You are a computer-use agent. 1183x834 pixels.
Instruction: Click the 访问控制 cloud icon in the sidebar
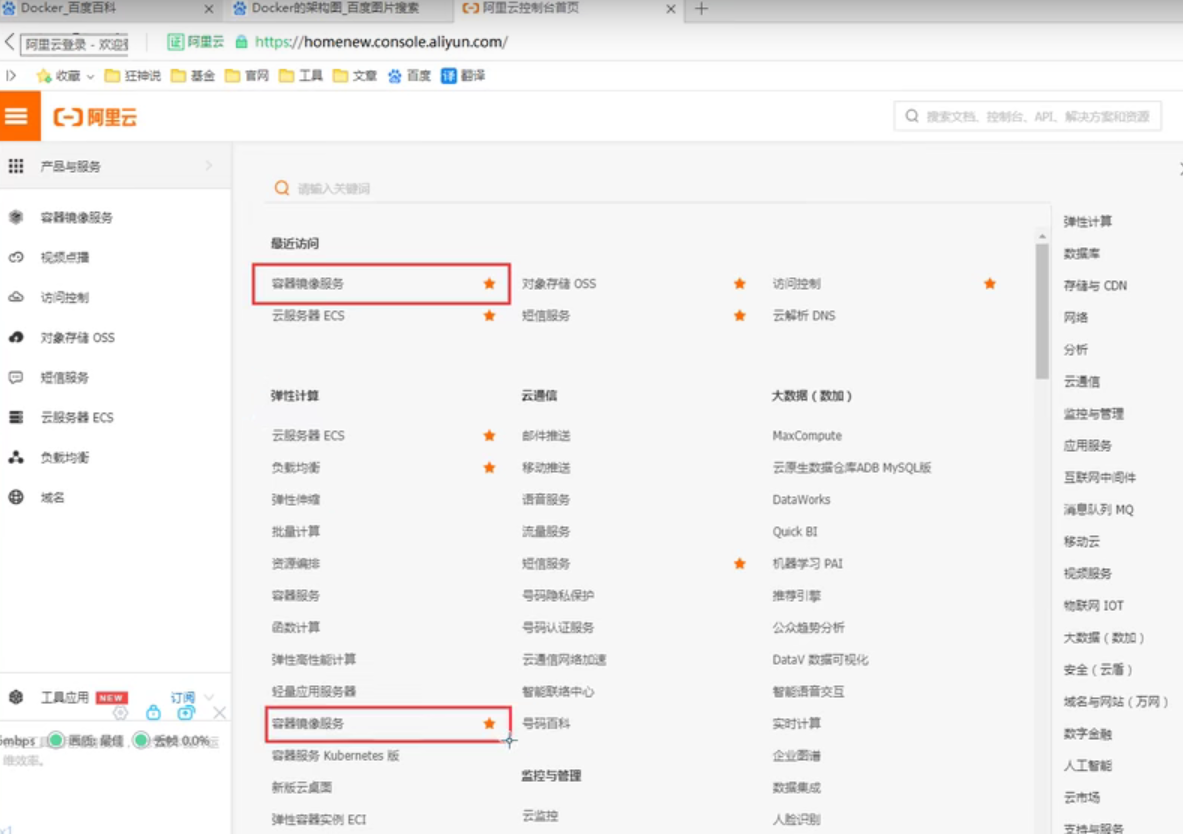pyautogui.click(x=16, y=297)
